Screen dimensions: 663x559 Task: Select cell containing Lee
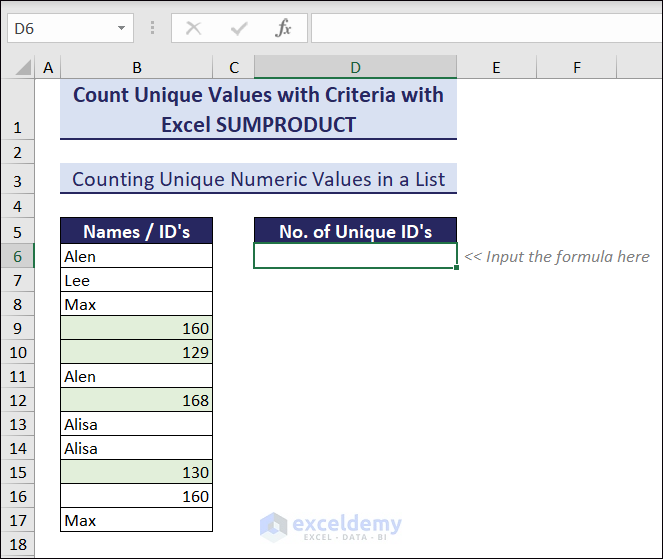click(x=136, y=280)
